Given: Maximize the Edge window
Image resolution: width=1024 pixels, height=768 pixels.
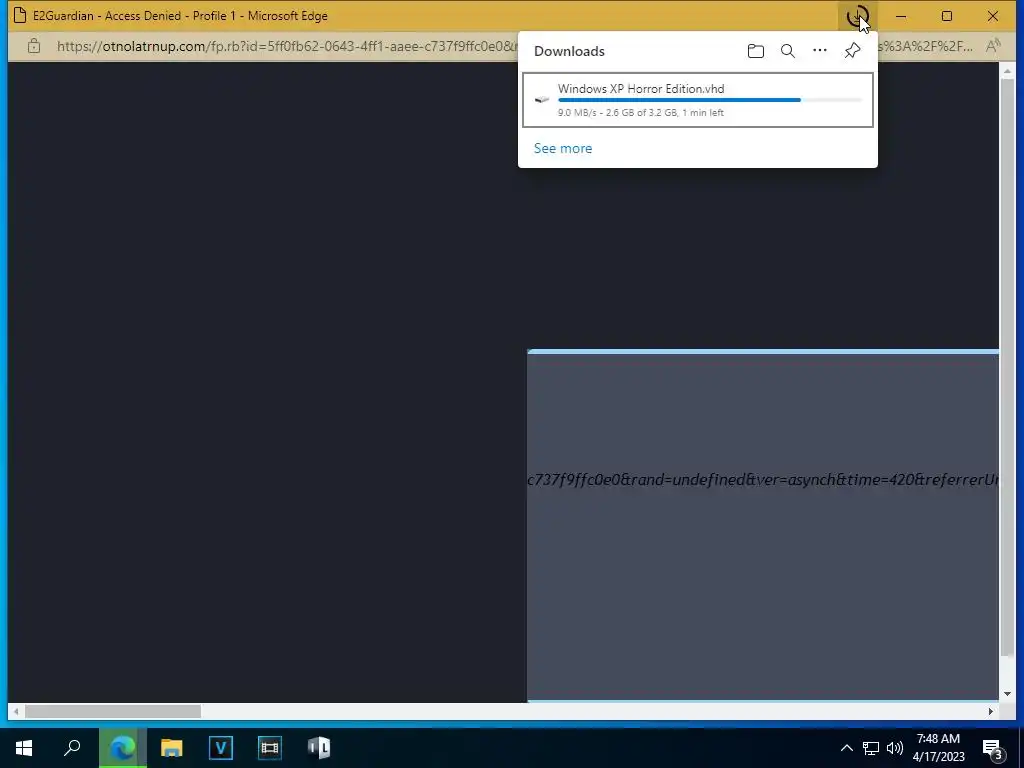Looking at the screenshot, I should [946, 16].
